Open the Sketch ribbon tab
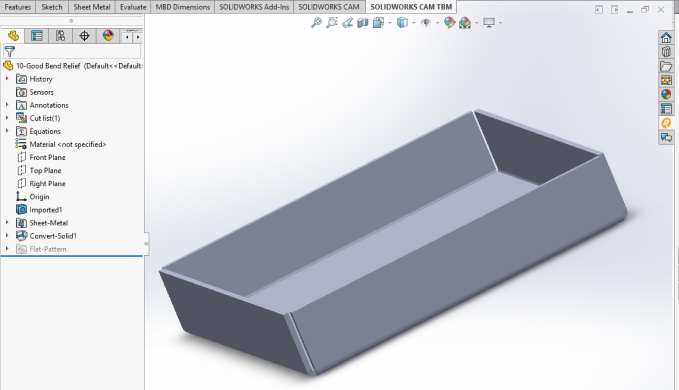Screen dimensions: 679x390 click(52, 7)
